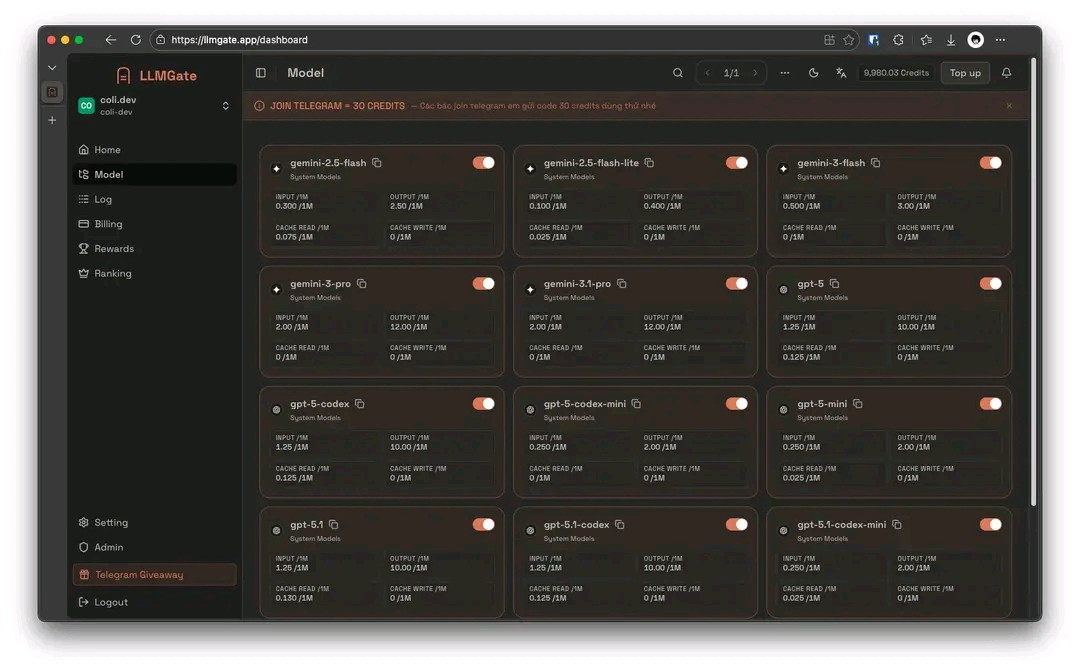Open the three-dot more options menu
The height and width of the screenshot is (672, 1080).
[x=785, y=73]
